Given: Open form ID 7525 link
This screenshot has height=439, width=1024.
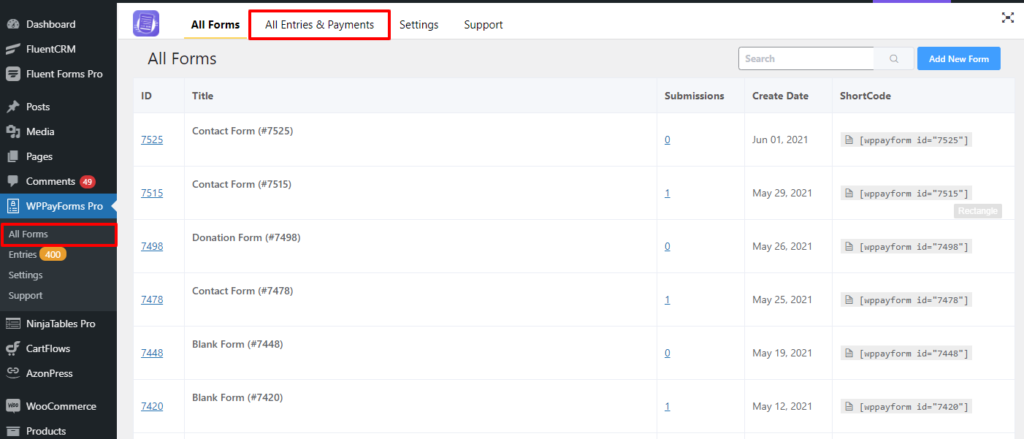Looking at the screenshot, I should tap(151, 140).
